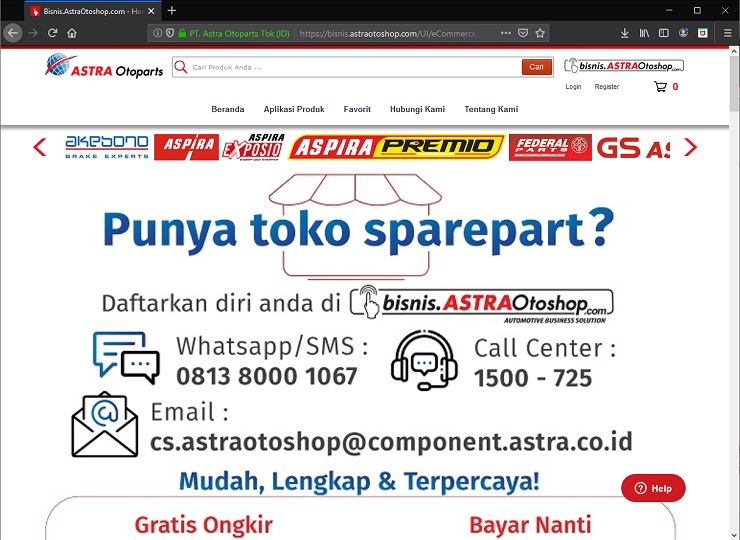The image size is (740, 540).
Task: Click the Gratis Ongkir heading
Action: coord(203,525)
